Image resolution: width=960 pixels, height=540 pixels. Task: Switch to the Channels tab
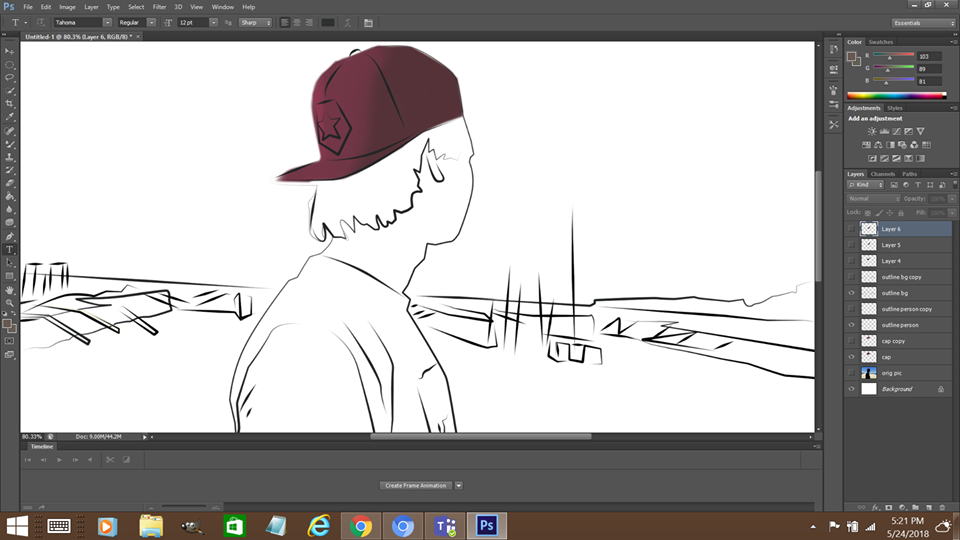(x=882, y=174)
